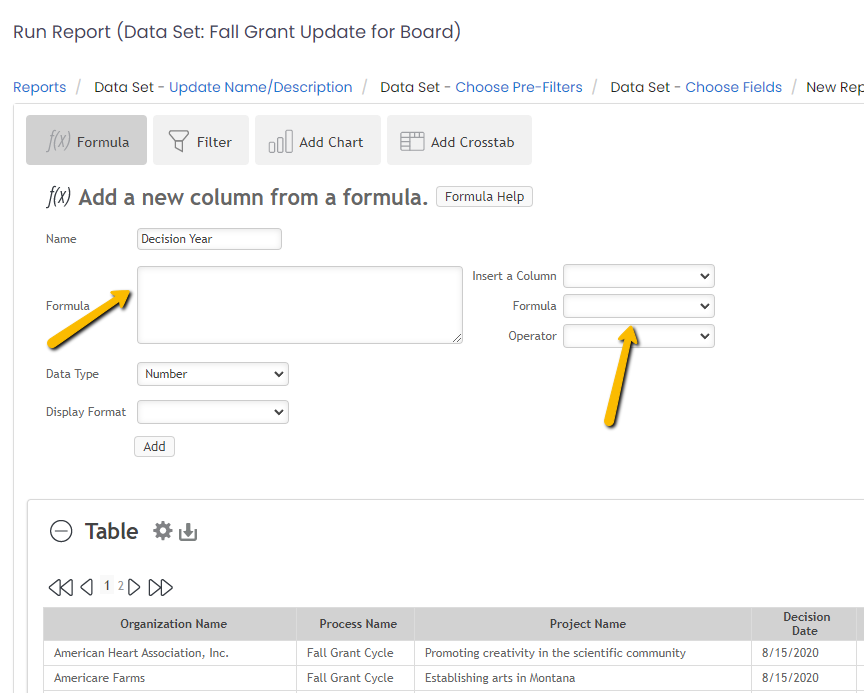Open the Filter toolbar tab
The height and width of the screenshot is (693, 864).
tap(201, 140)
